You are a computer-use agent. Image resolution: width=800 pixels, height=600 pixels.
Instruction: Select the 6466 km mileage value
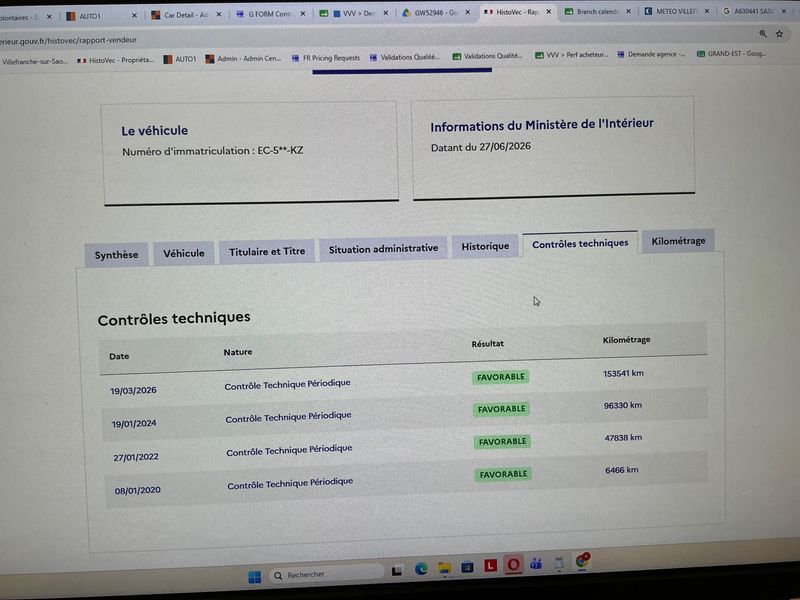[x=621, y=470]
